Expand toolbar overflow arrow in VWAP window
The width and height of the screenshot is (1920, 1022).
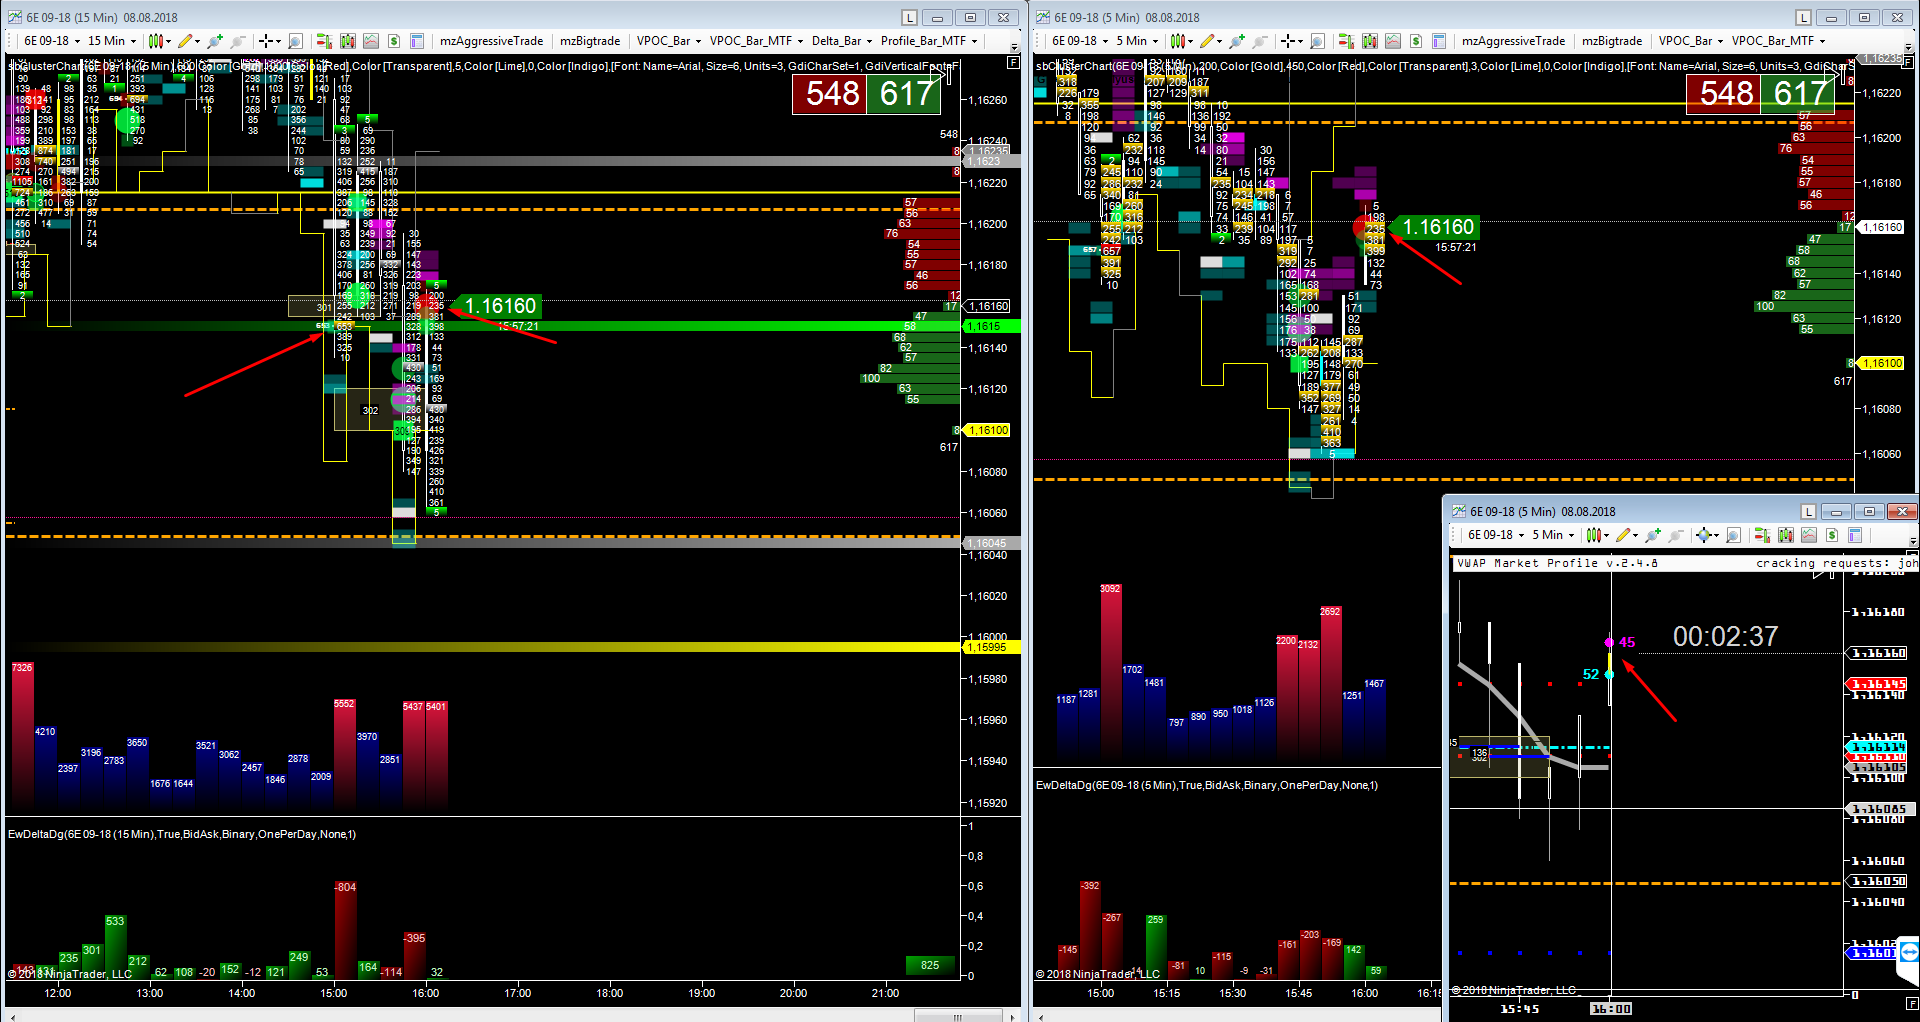click(1913, 540)
